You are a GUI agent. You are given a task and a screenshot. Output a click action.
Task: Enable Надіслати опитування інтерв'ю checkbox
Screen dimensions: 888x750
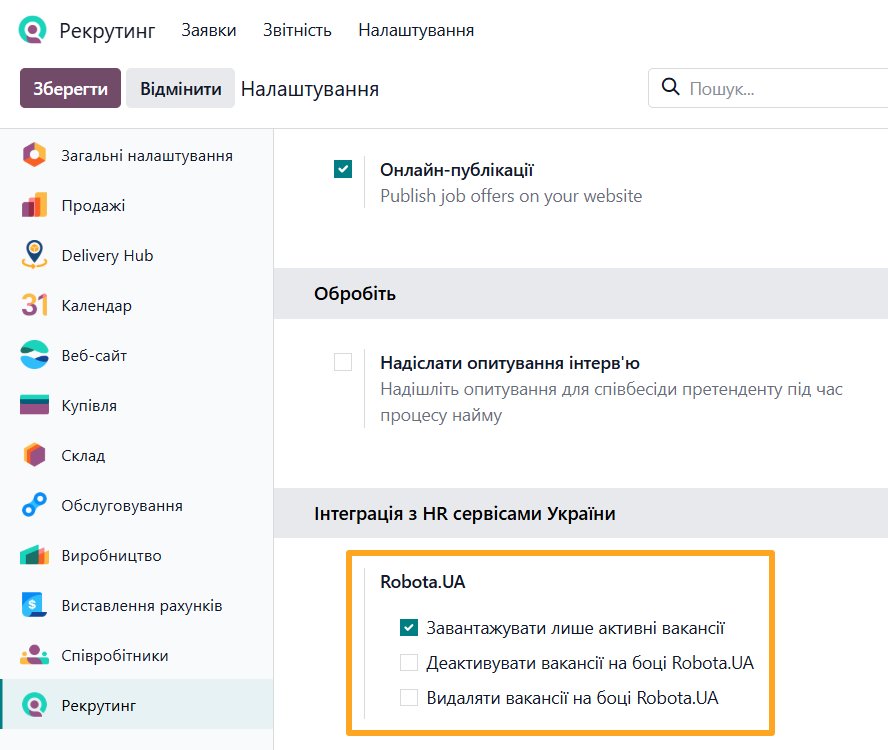[343, 361]
